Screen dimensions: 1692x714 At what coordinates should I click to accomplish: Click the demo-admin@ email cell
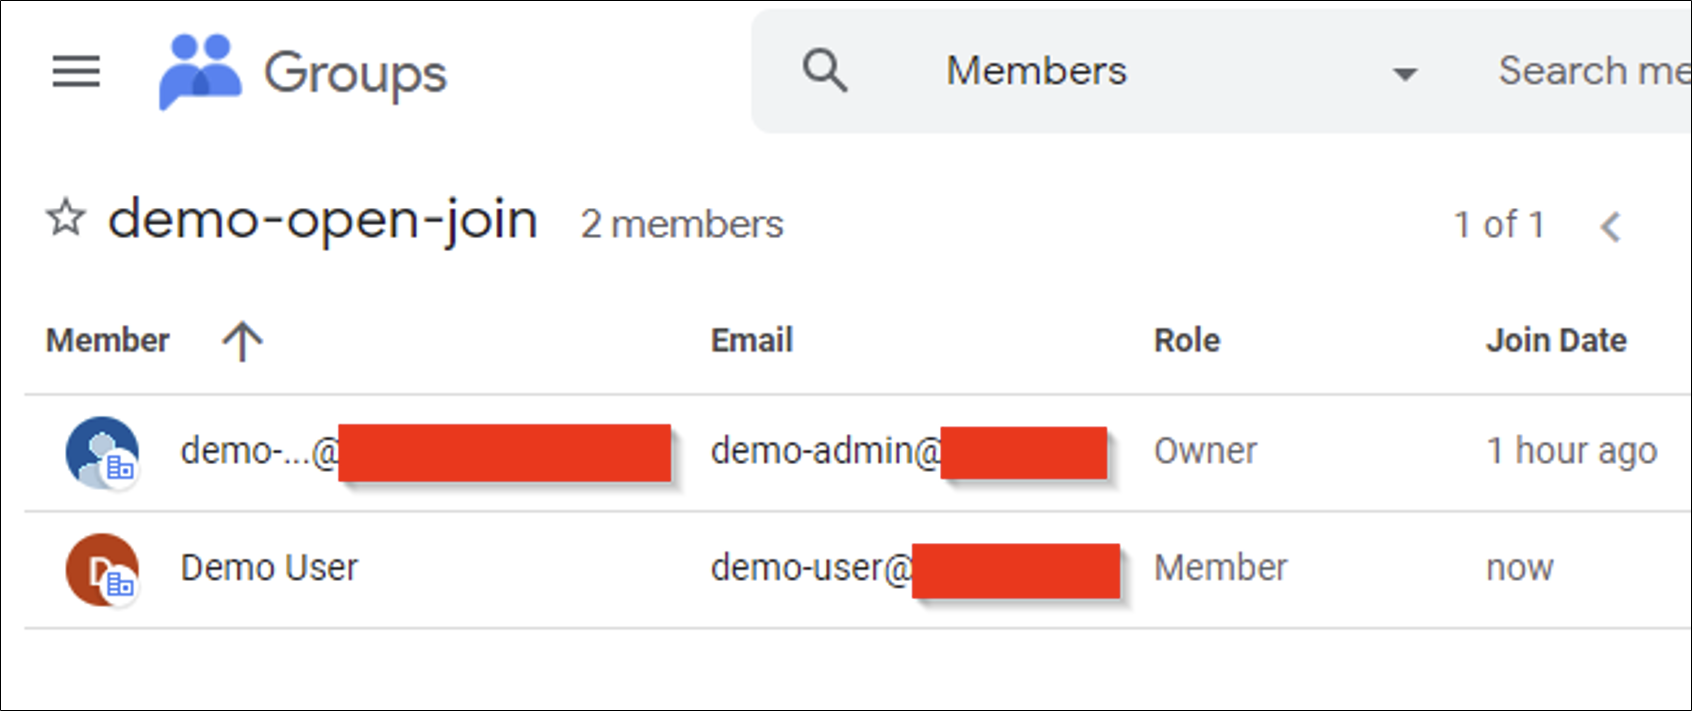point(826,451)
